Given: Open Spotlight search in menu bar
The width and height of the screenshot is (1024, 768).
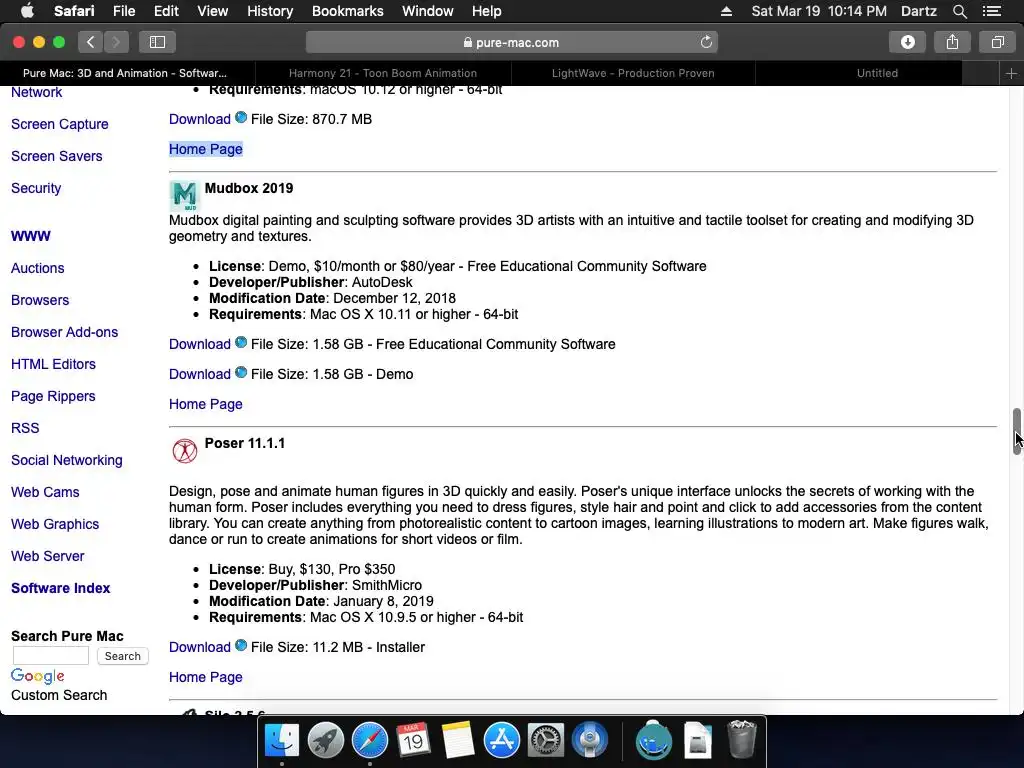Looking at the screenshot, I should pos(959,11).
